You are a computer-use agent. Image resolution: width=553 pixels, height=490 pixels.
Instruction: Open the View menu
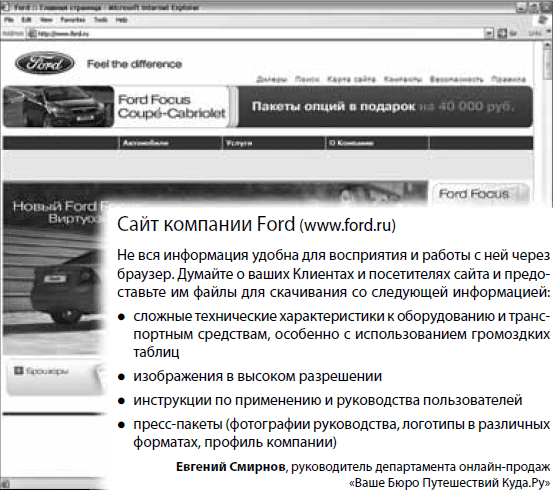(46, 20)
